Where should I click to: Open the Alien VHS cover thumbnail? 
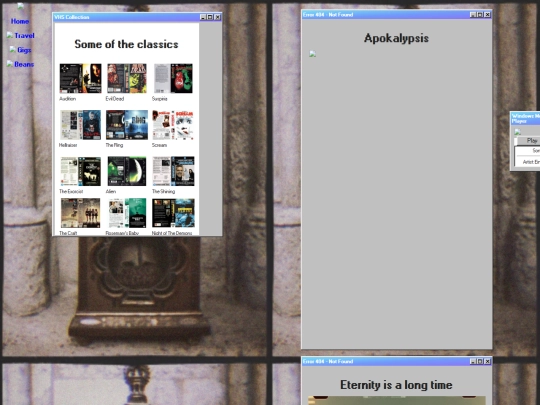(x=127, y=171)
